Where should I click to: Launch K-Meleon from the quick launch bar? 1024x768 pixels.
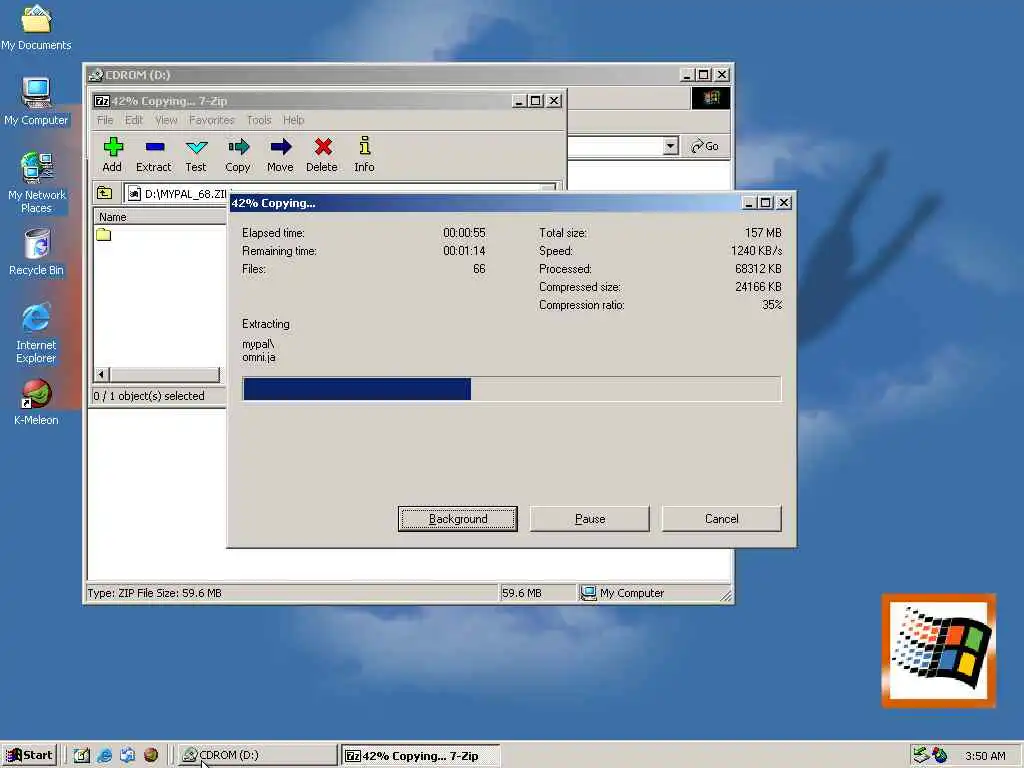pyautogui.click(x=151, y=755)
